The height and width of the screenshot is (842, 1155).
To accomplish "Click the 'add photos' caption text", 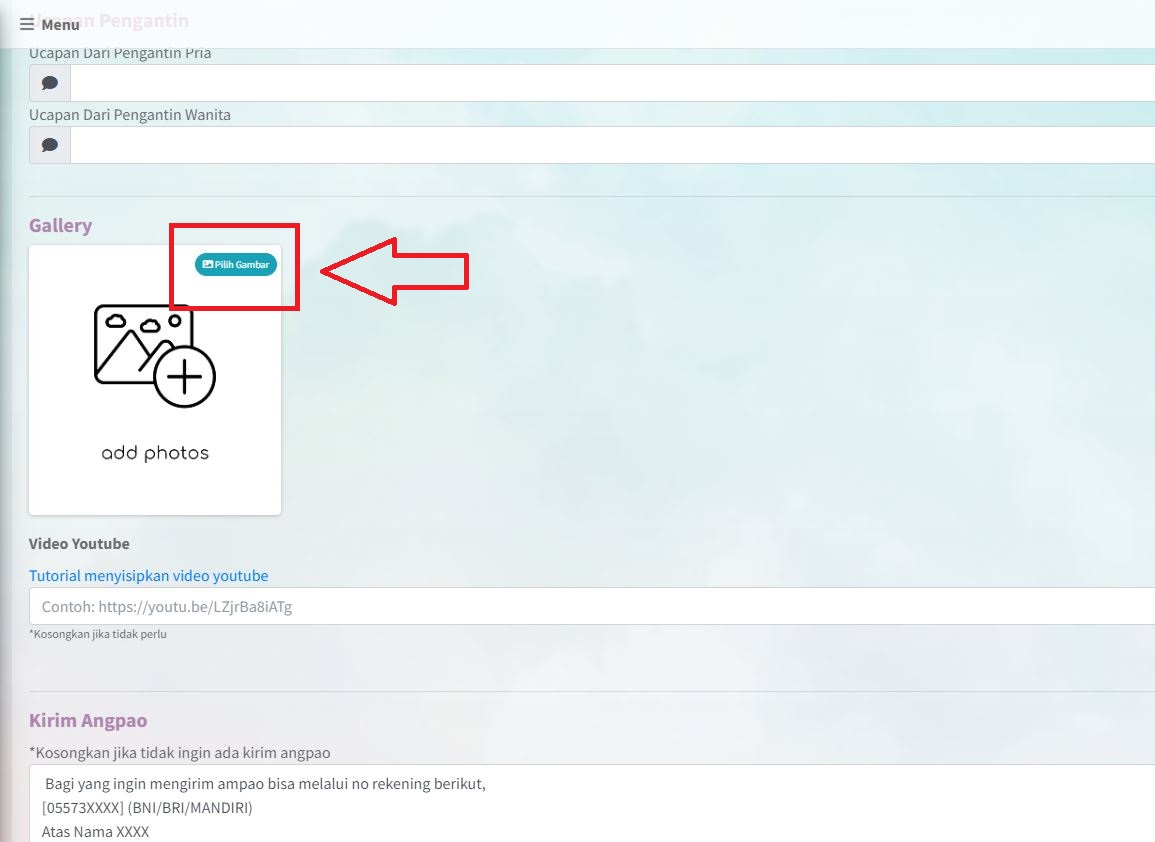I will click(x=155, y=454).
